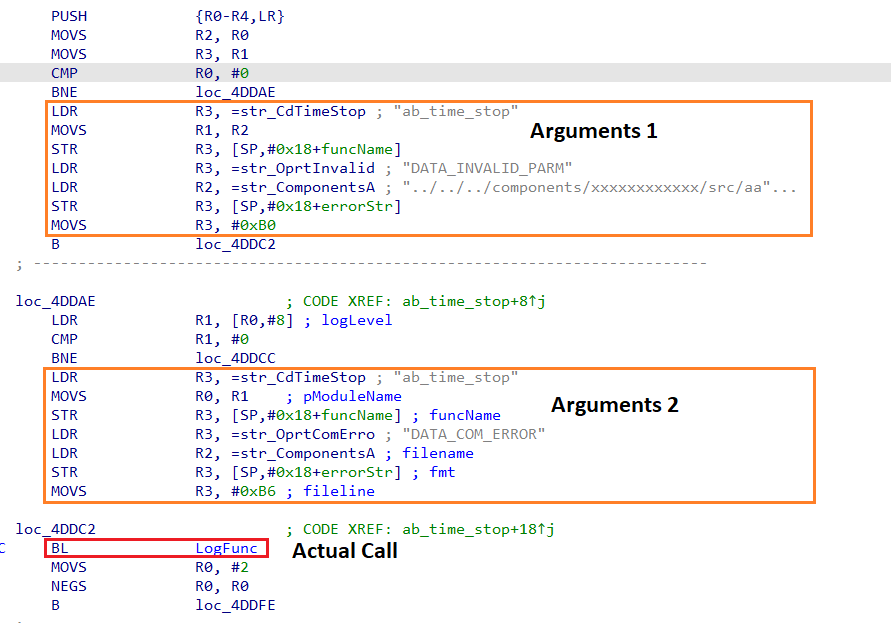This screenshot has height=623, width=891.
Task: Click the loc_4DDC2 target after B instruction
Action: point(235,244)
